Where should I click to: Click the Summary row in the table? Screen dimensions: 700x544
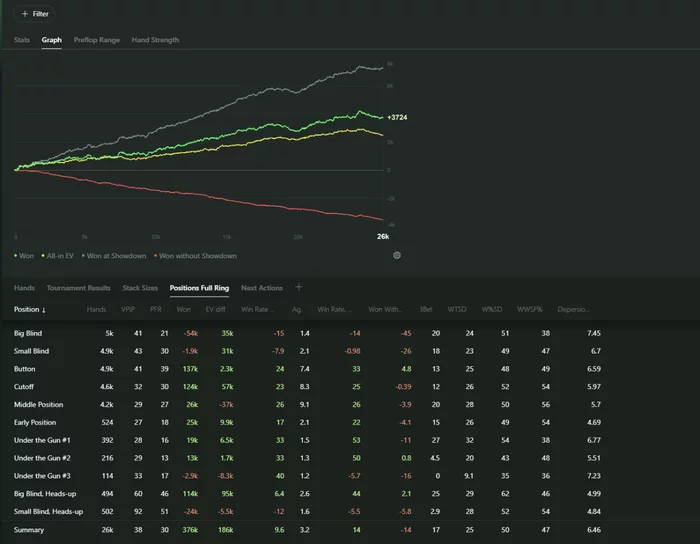tap(29, 530)
